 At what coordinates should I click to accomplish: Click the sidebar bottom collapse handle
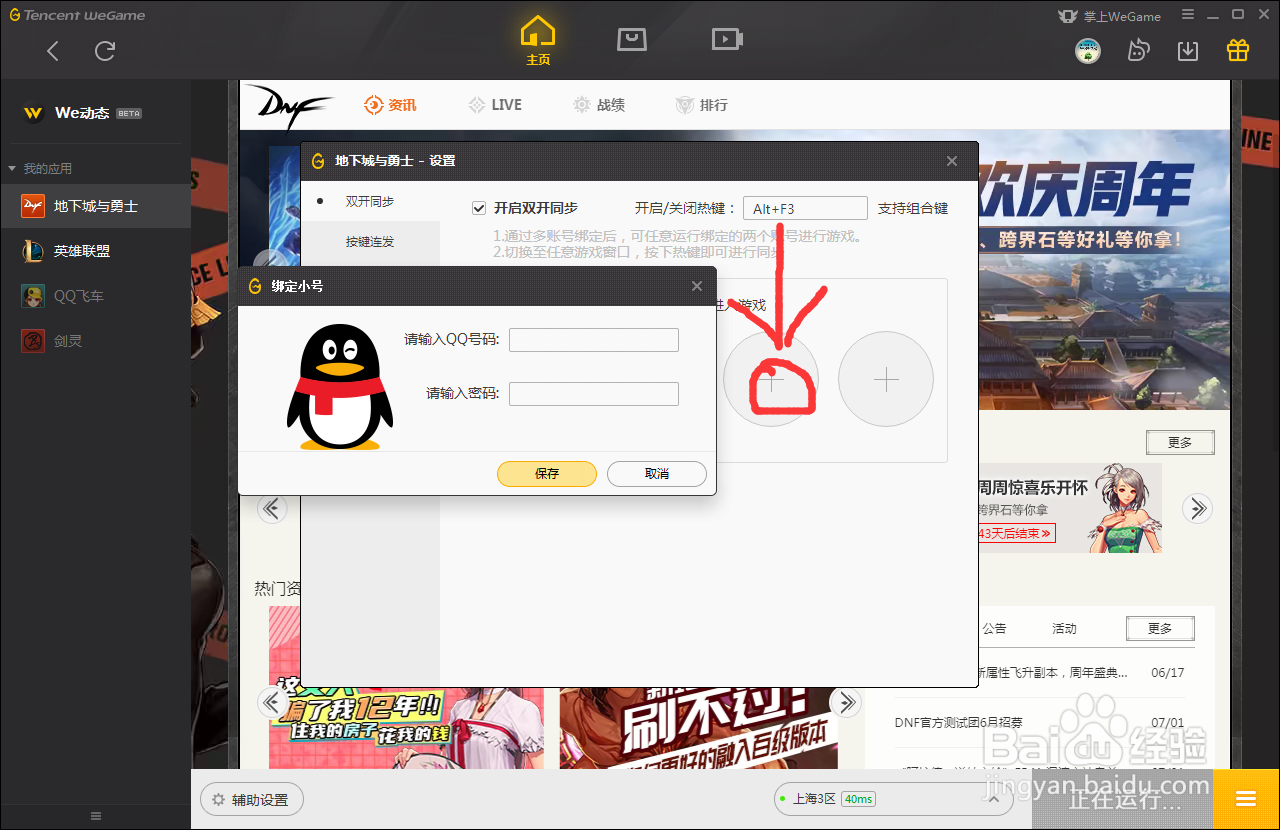pos(95,817)
